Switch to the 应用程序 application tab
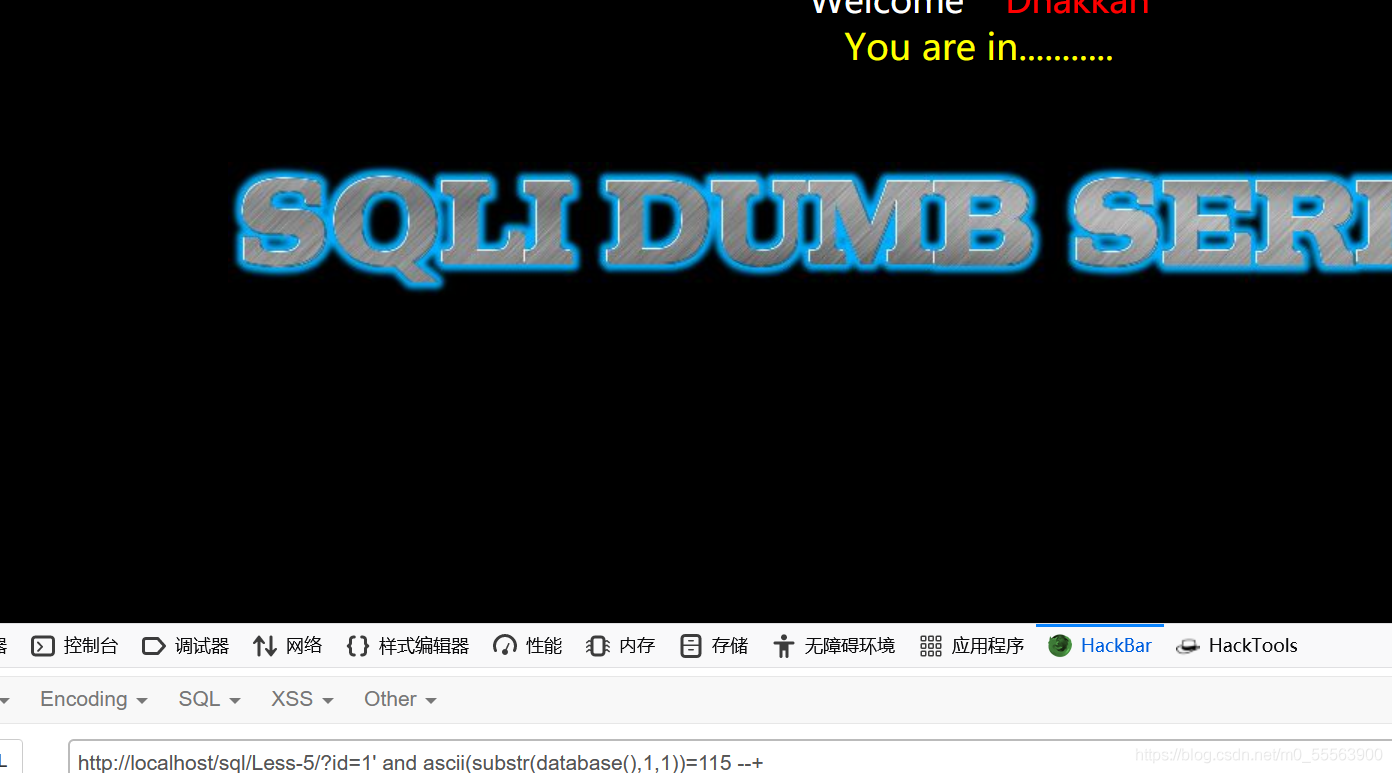Image resolution: width=1392 pixels, height=773 pixels. coord(972,646)
